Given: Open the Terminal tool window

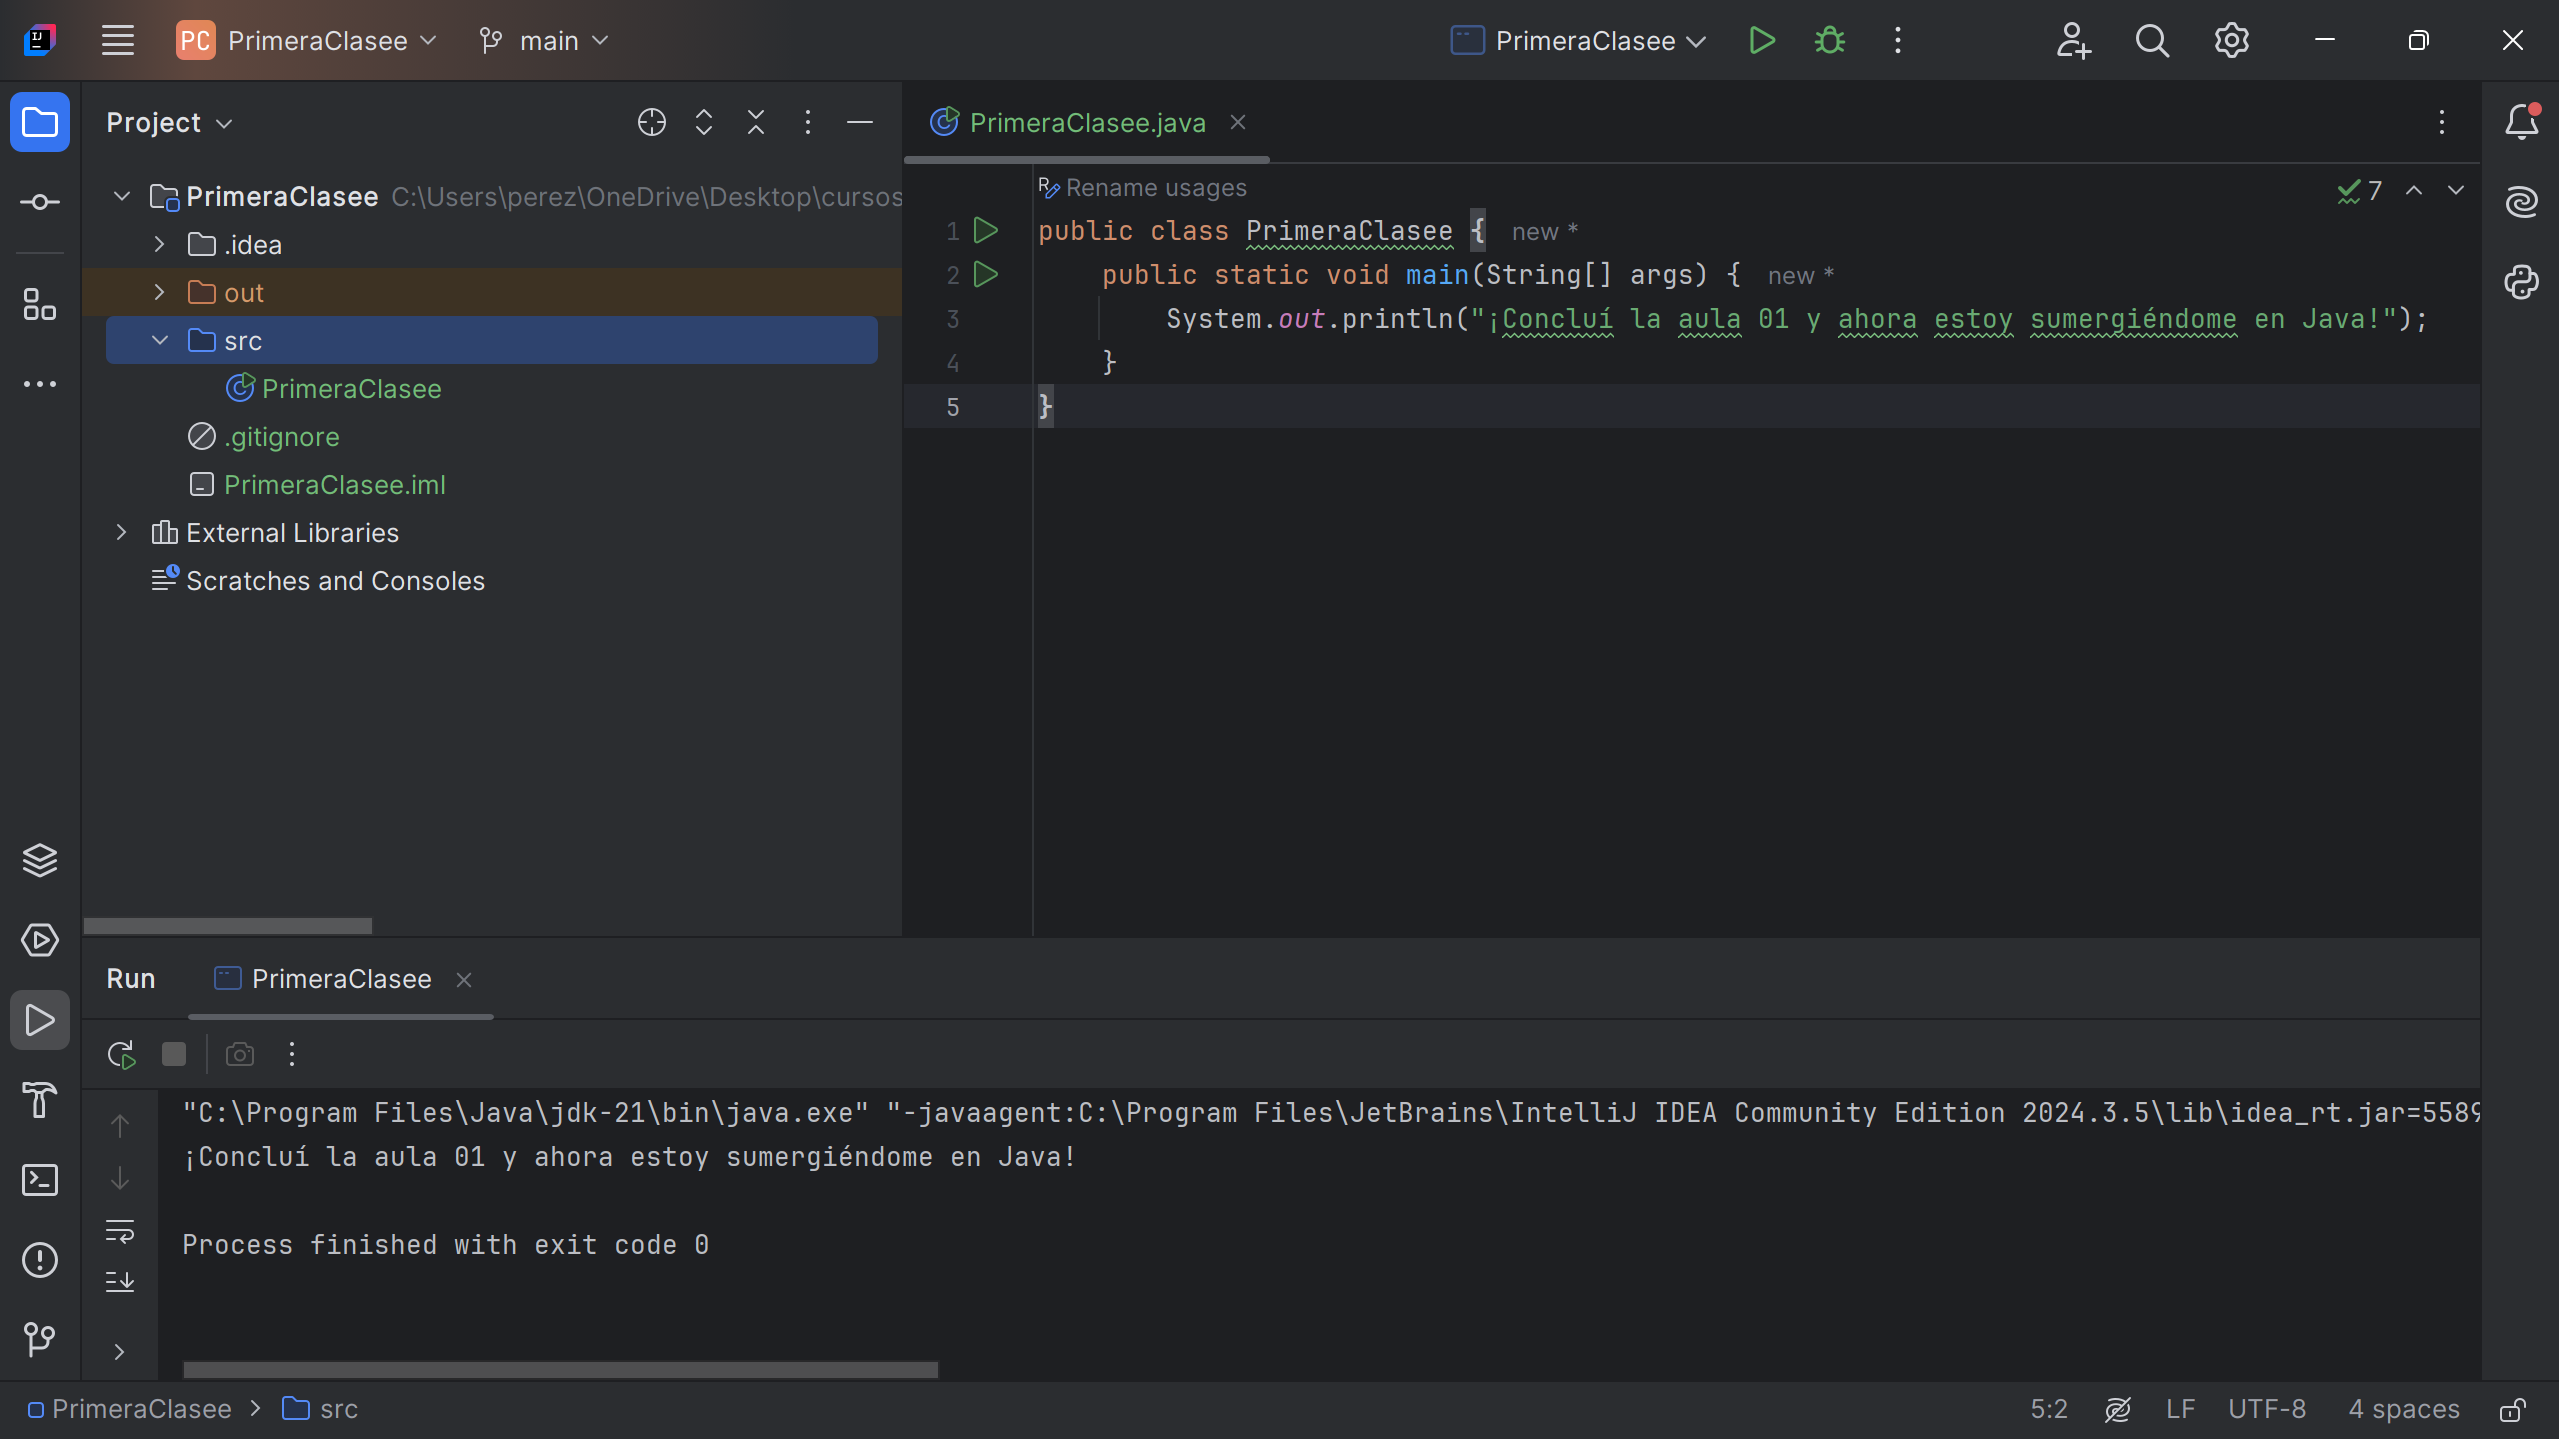Looking at the screenshot, I should click(40, 1180).
